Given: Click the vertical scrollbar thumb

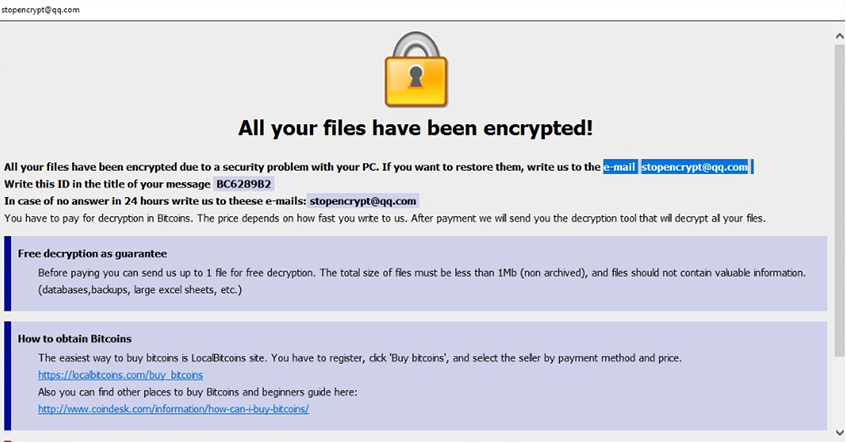Looking at the screenshot, I should coord(838,200).
